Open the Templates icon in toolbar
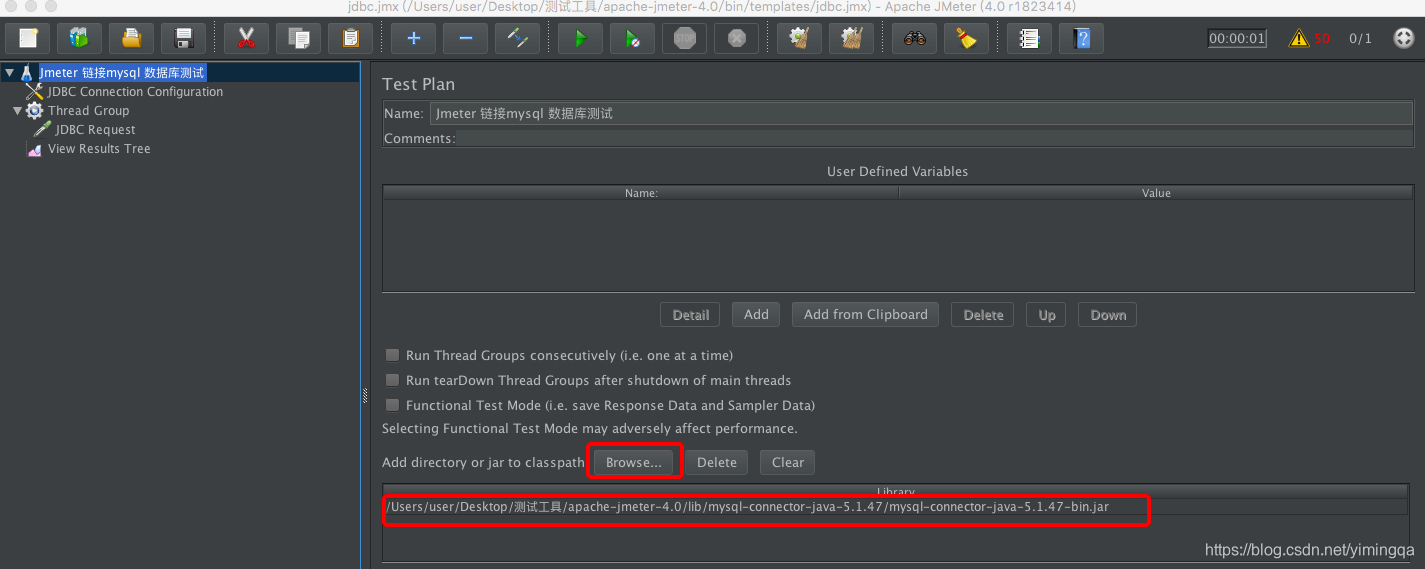 pyautogui.click(x=79, y=39)
